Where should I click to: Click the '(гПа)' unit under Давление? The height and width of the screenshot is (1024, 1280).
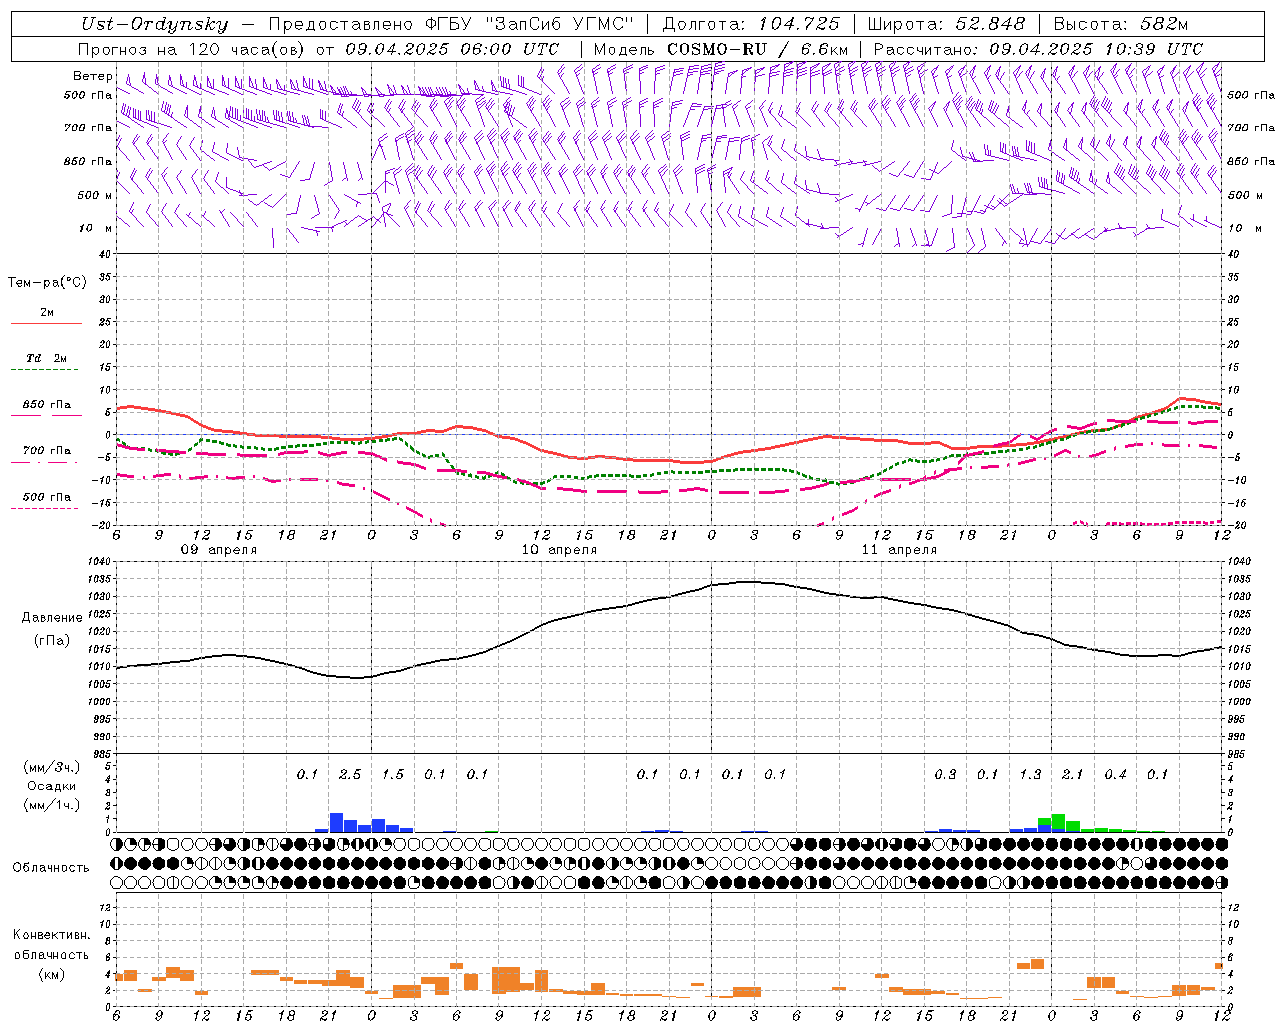click(52, 641)
